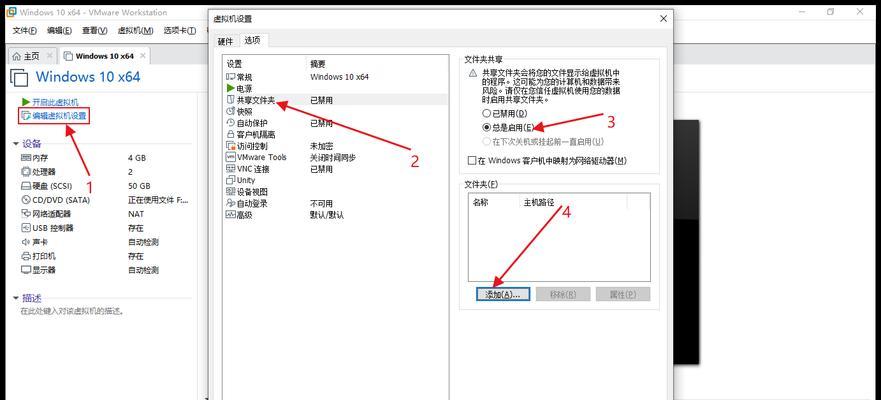Open the 文件(F) menu
881x400 pixels.
click(x=25, y=30)
